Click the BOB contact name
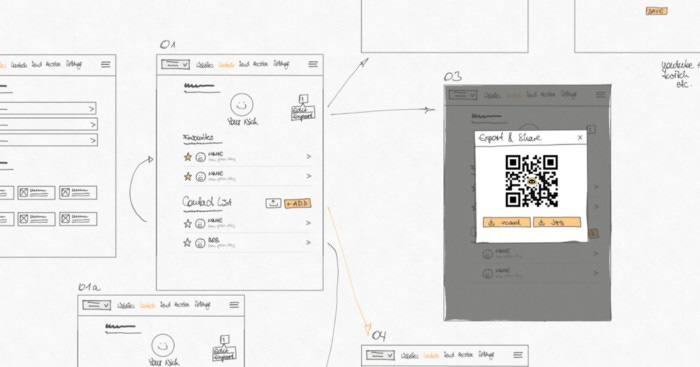This screenshot has width=700, height=367. 213,240
